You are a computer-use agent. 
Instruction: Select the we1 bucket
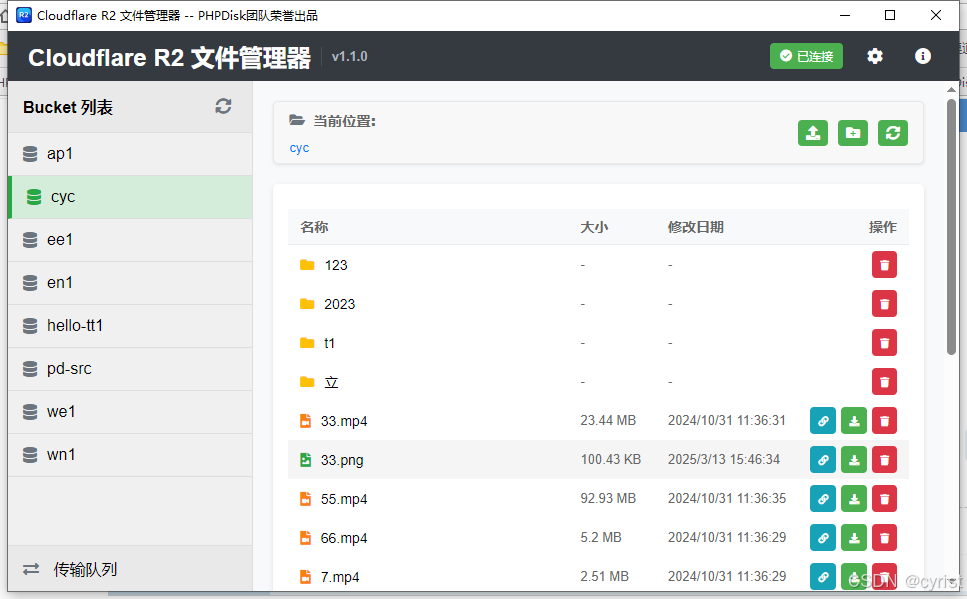[130, 411]
